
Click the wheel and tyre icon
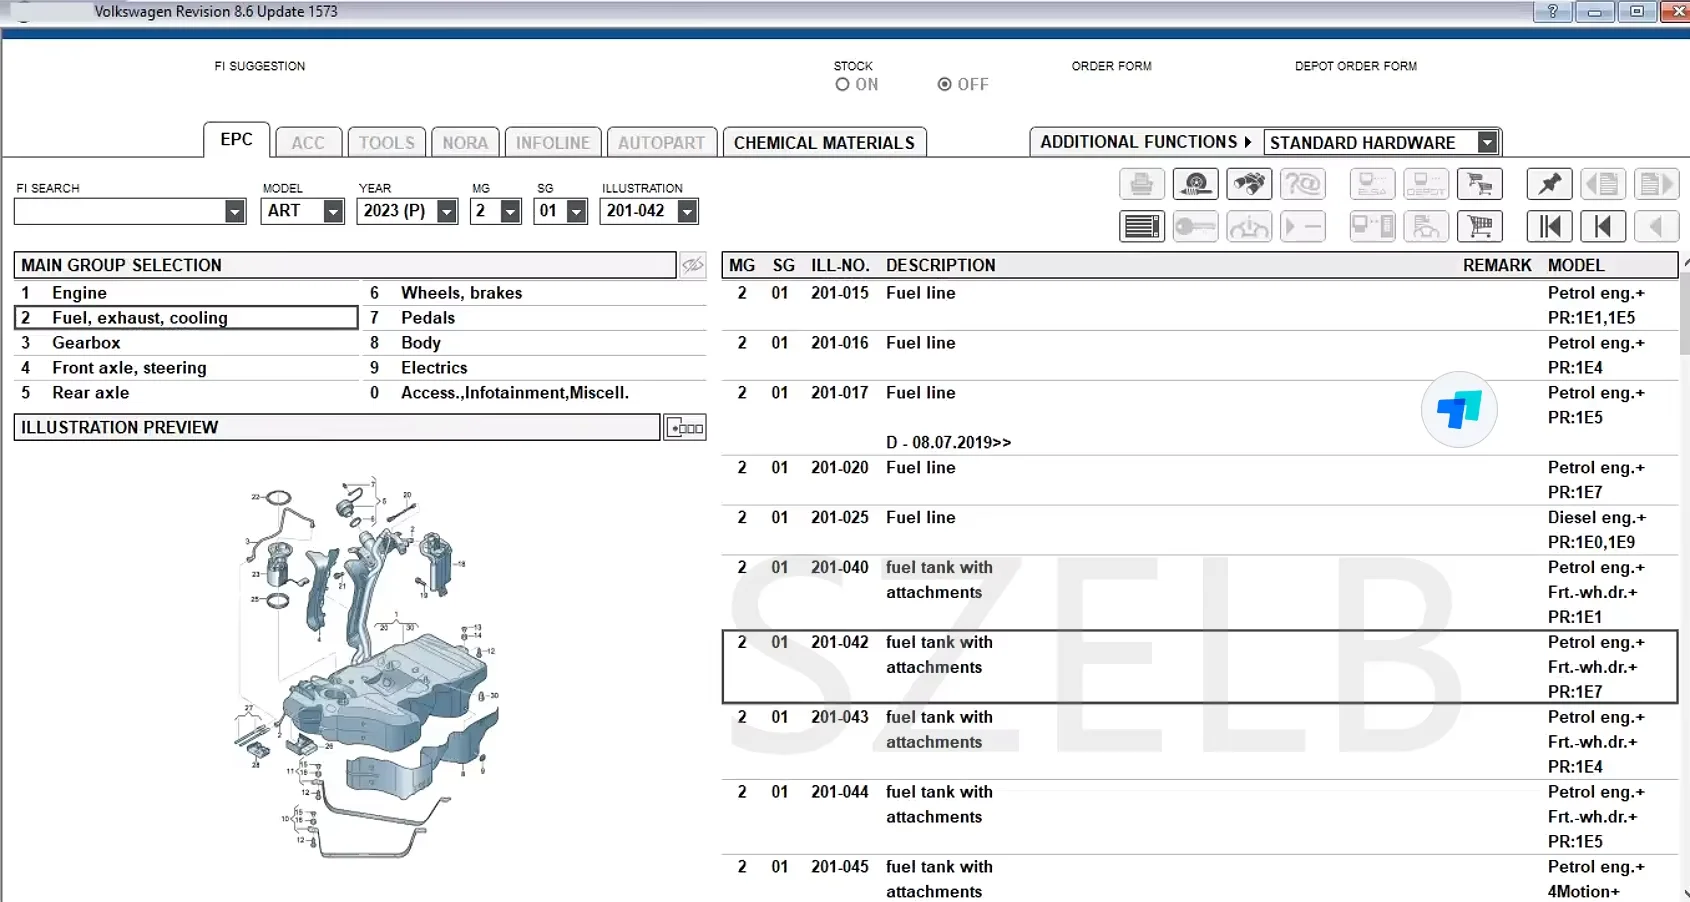point(1195,185)
